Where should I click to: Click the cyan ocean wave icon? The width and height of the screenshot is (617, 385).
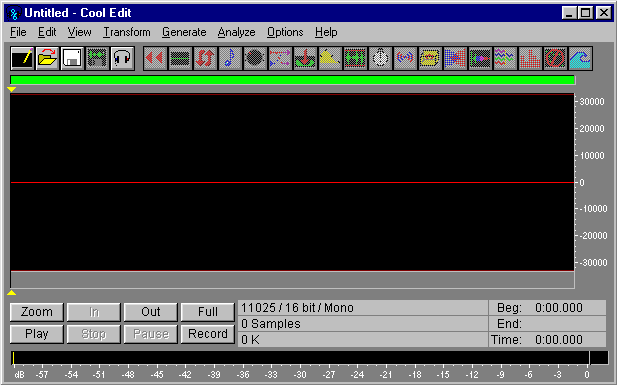[580, 59]
